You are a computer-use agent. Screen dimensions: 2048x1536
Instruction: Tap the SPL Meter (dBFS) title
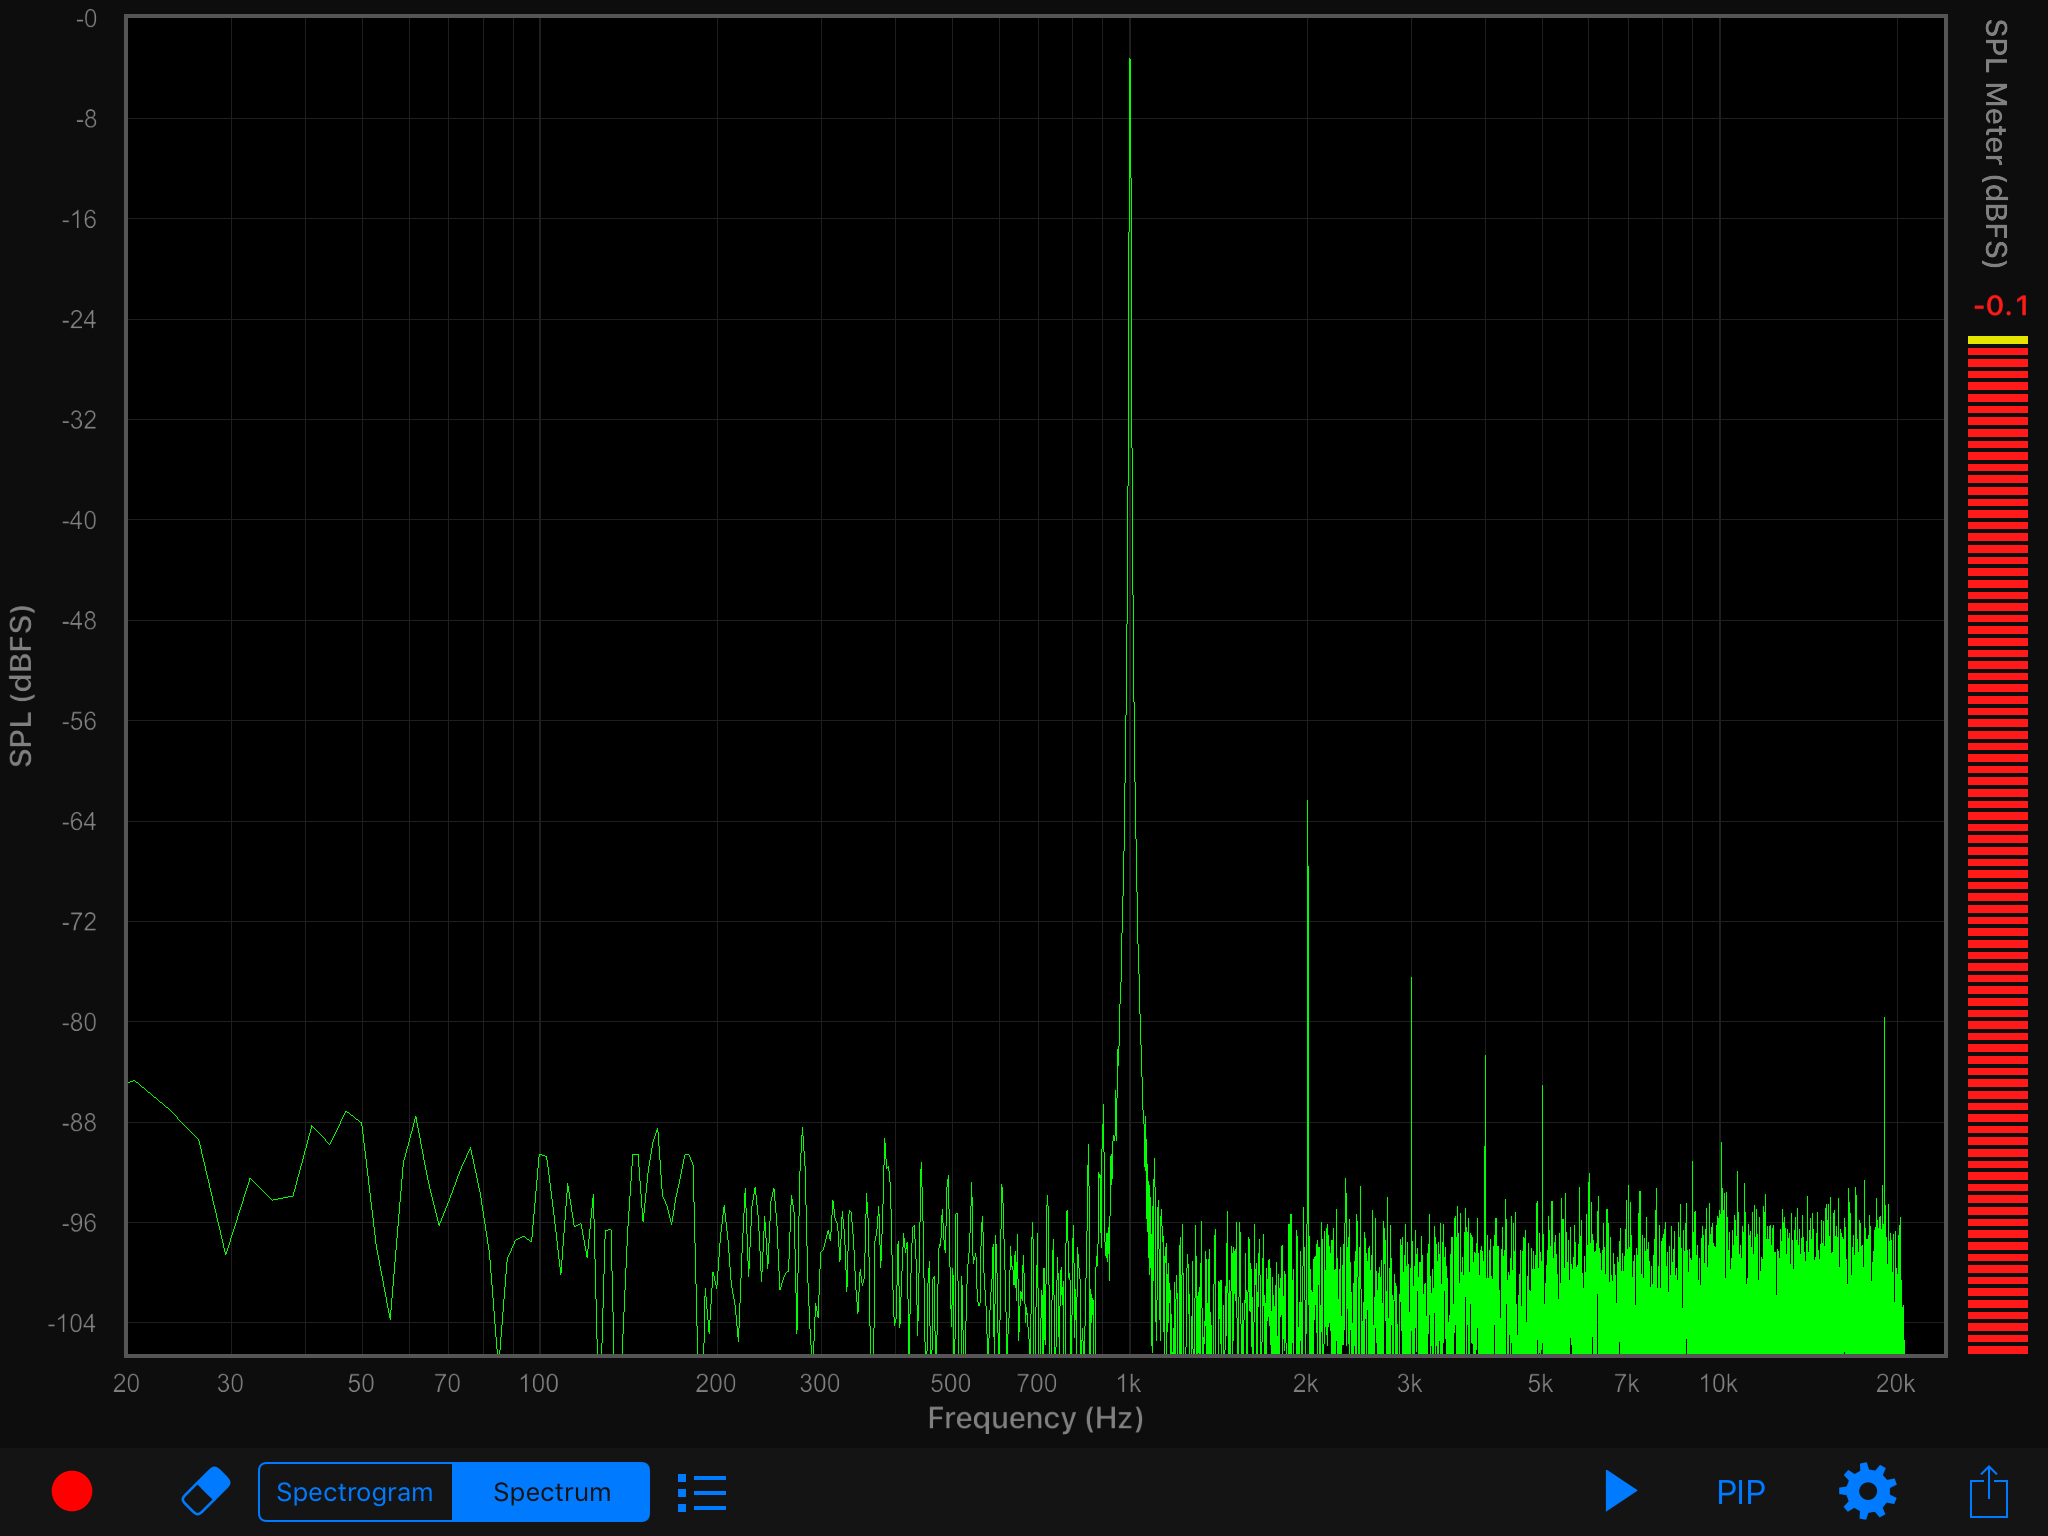1995,144
